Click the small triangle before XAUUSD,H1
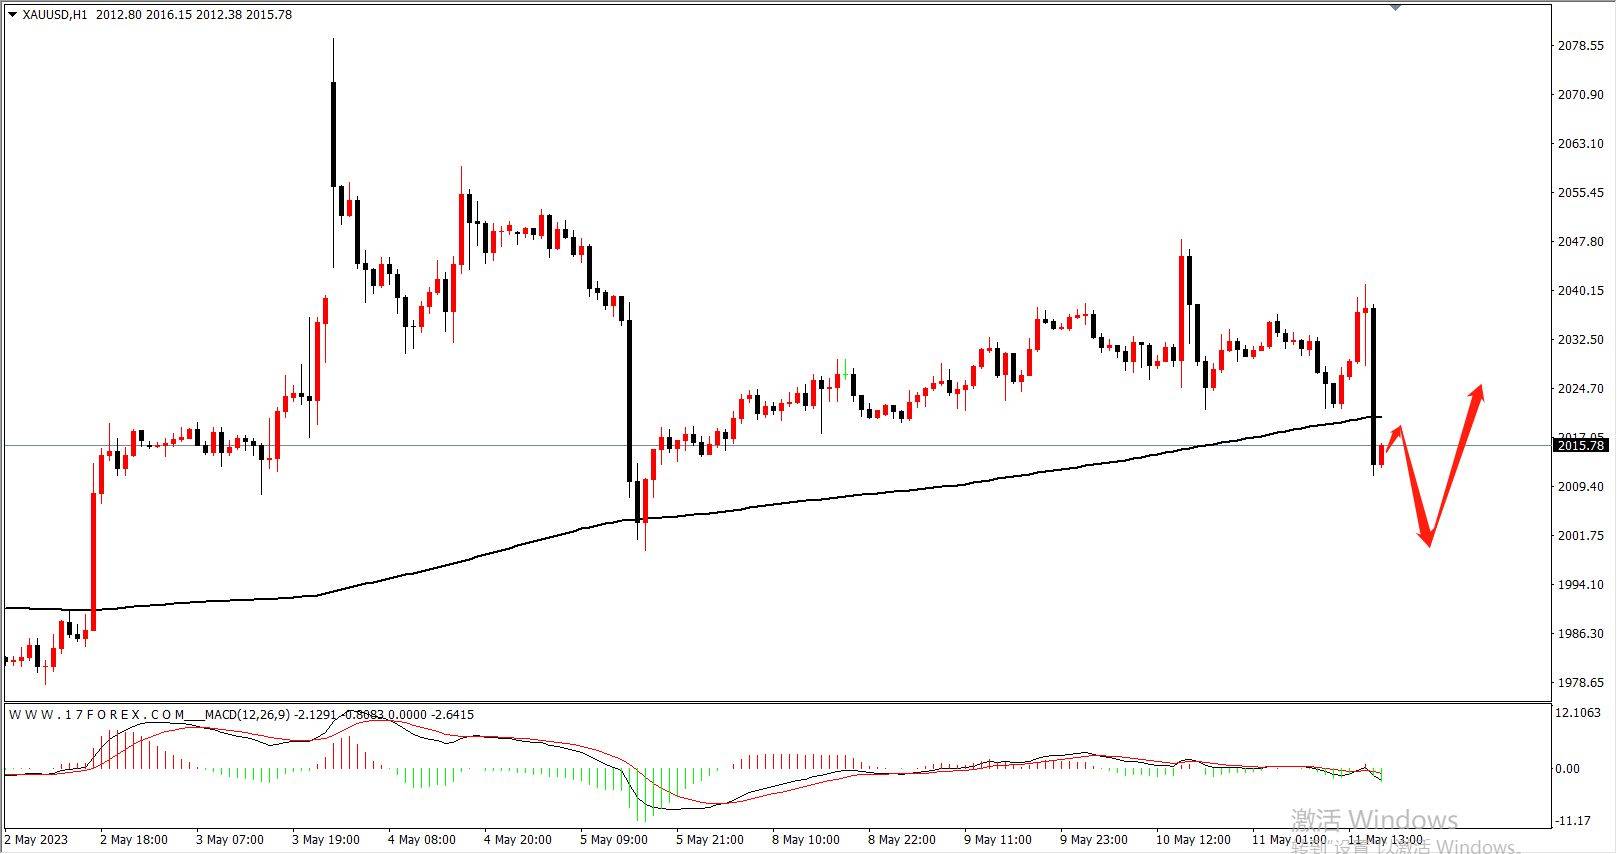 coord(12,15)
